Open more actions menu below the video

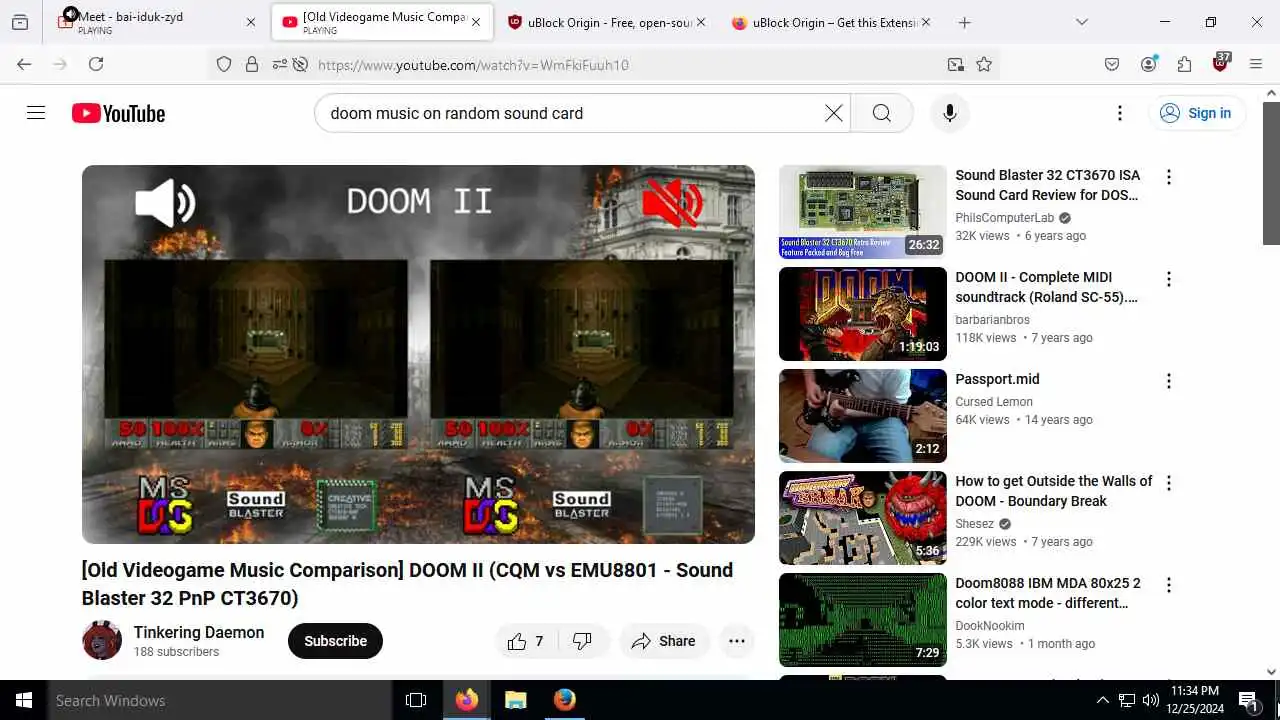click(x=737, y=641)
